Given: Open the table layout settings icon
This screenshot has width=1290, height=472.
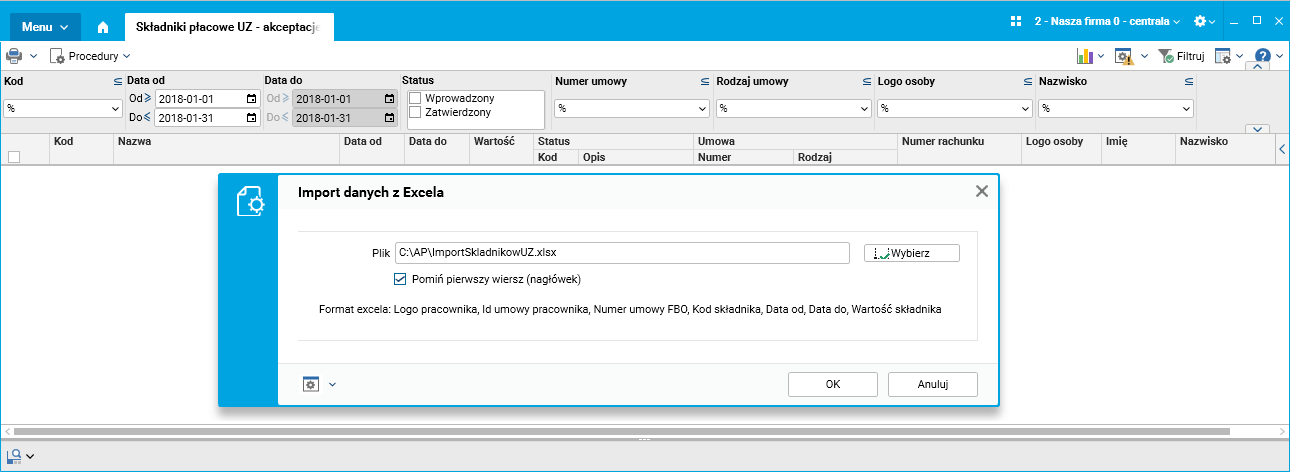Looking at the screenshot, I should click(x=1223, y=56).
